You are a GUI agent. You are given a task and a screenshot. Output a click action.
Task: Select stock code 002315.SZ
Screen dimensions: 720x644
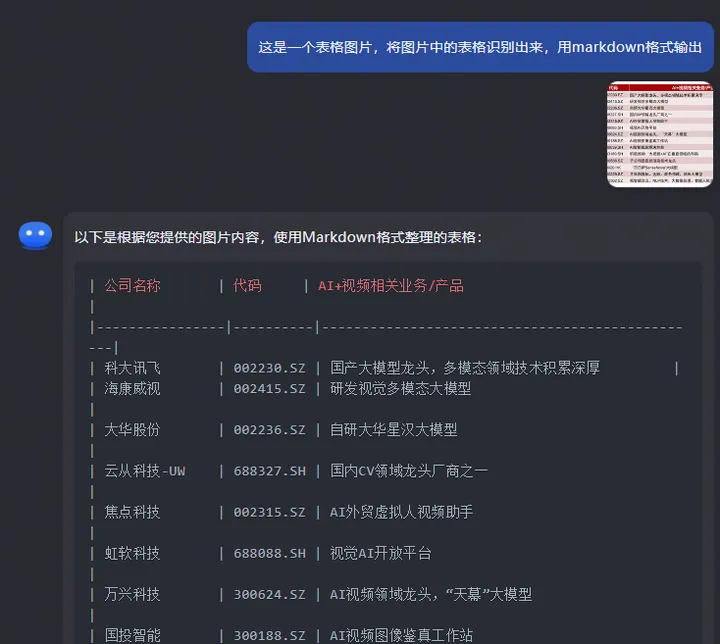269,512
